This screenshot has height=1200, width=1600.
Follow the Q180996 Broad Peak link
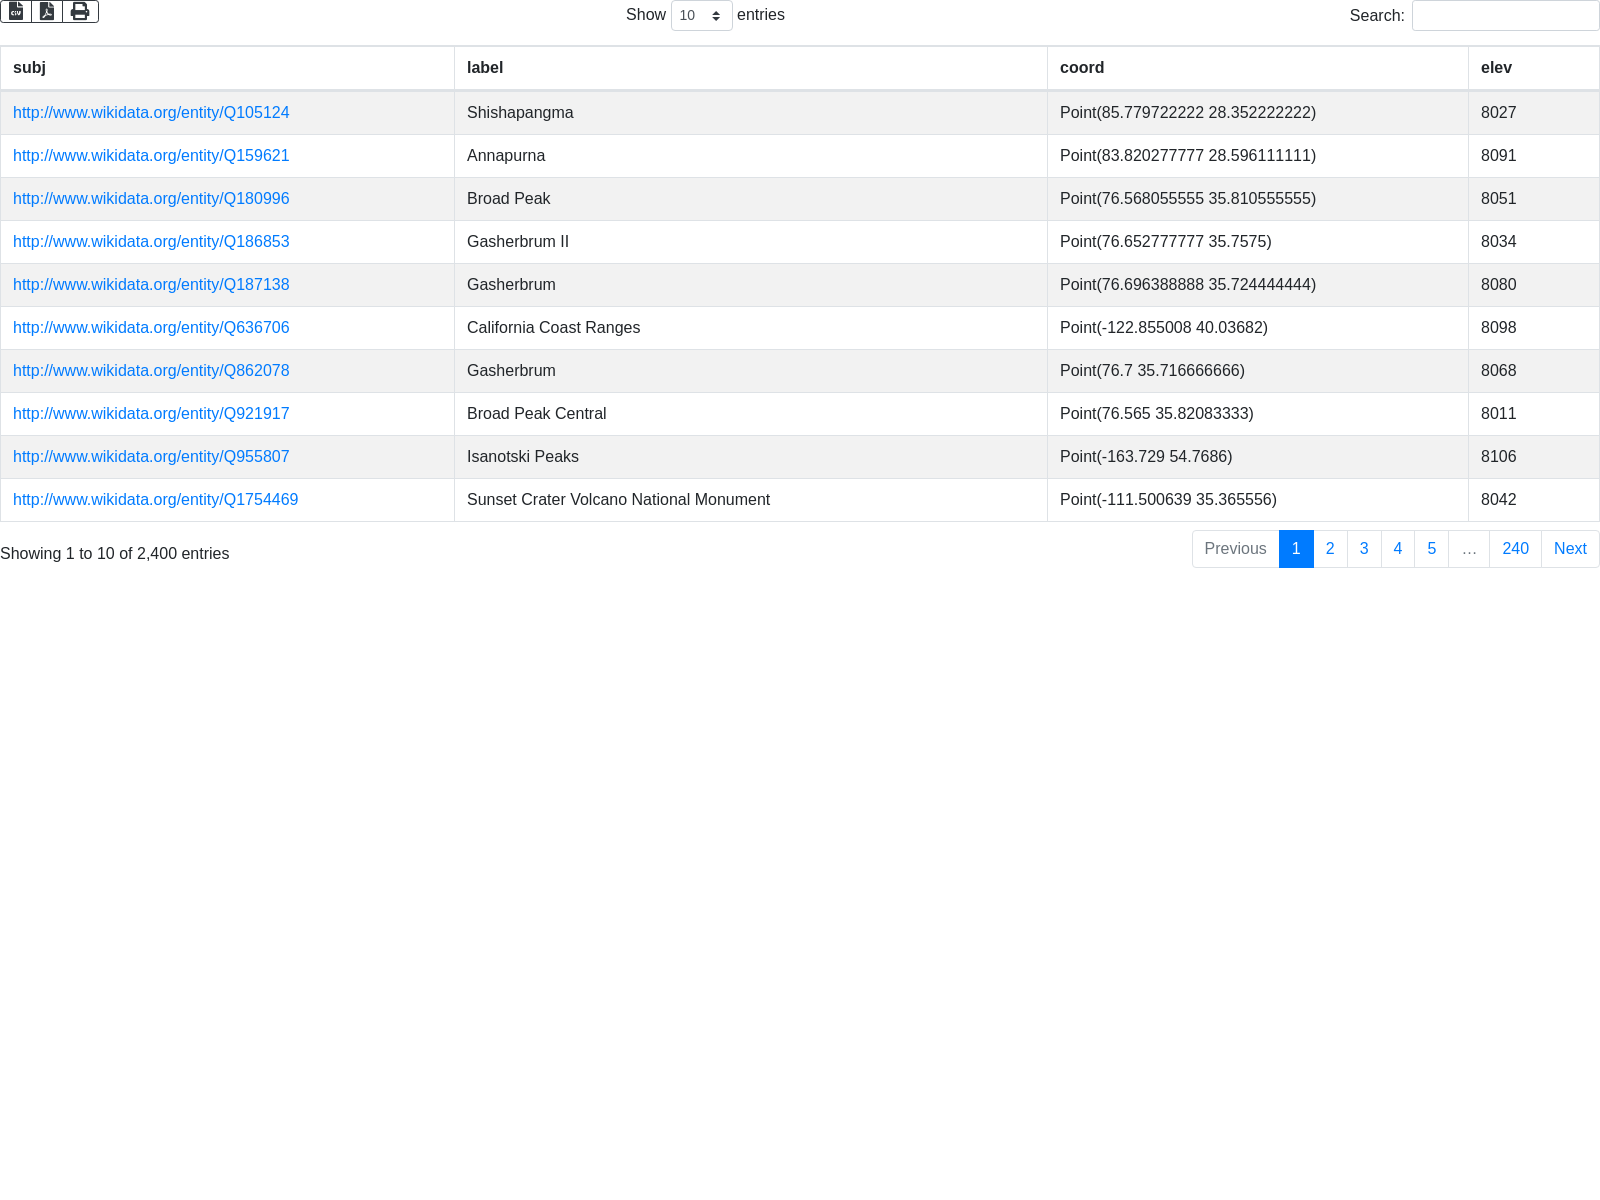click(151, 199)
